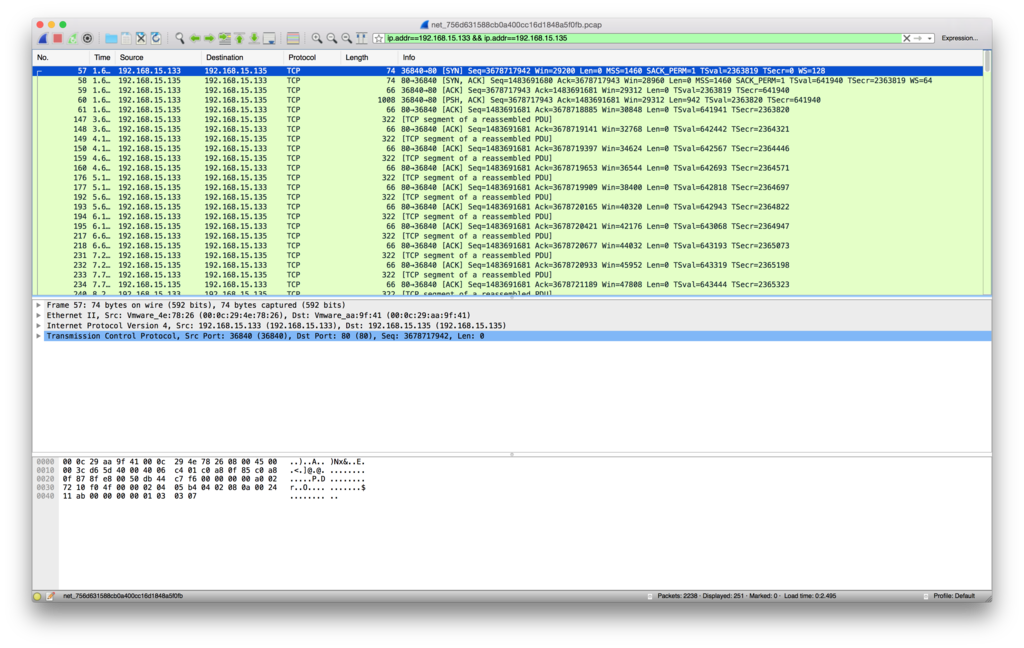This screenshot has height=648, width=1024.
Task: Toggle the filter bookmark star
Action: 378,38
